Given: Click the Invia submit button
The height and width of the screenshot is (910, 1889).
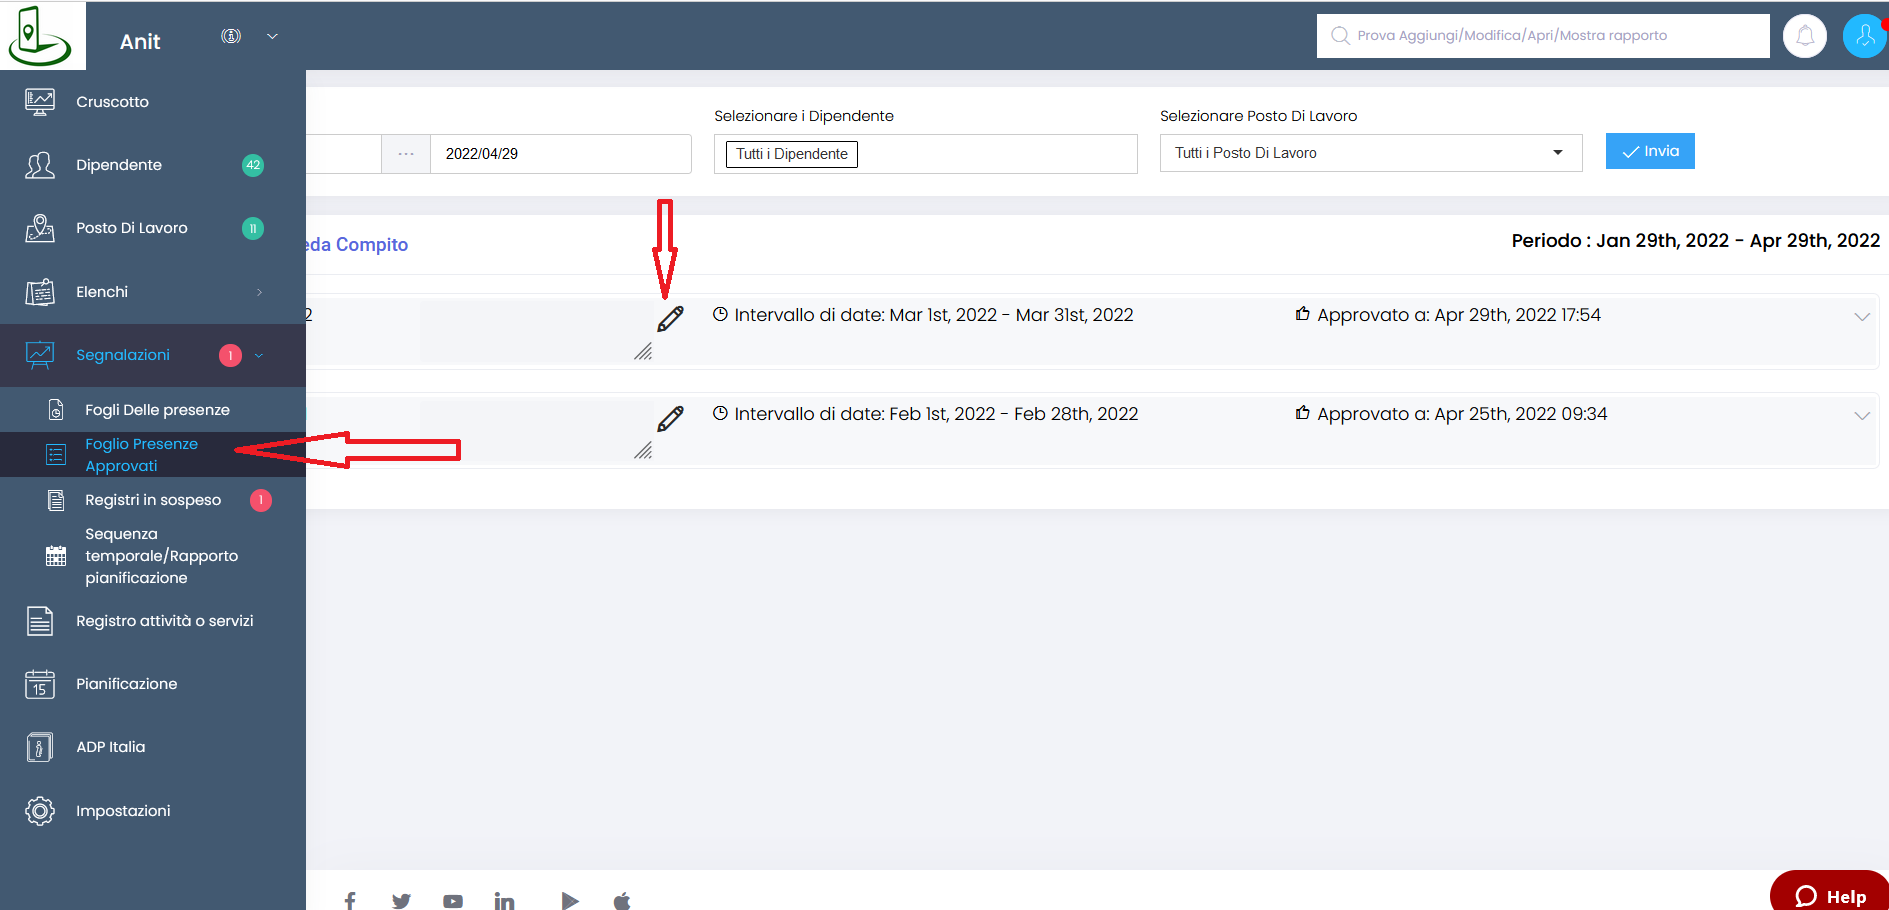Looking at the screenshot, I should pyautogui.click(x=1650, y=151).
